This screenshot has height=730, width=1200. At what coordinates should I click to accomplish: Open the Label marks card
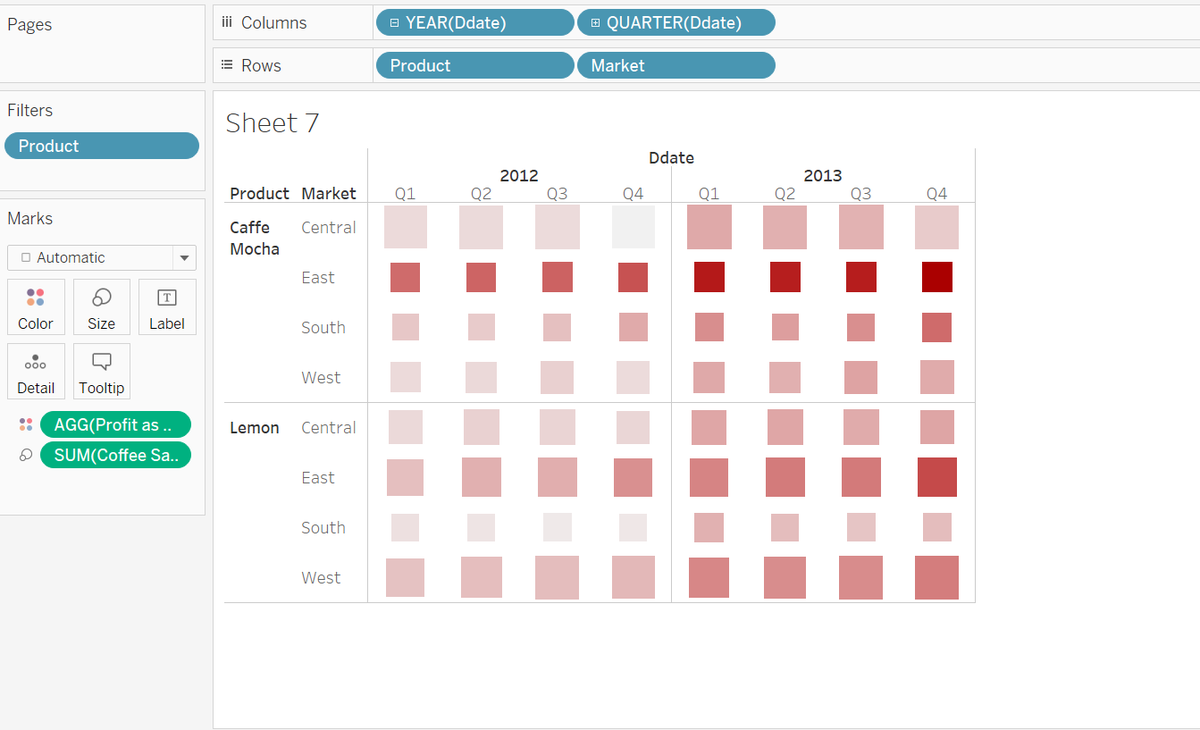point(167,307)
